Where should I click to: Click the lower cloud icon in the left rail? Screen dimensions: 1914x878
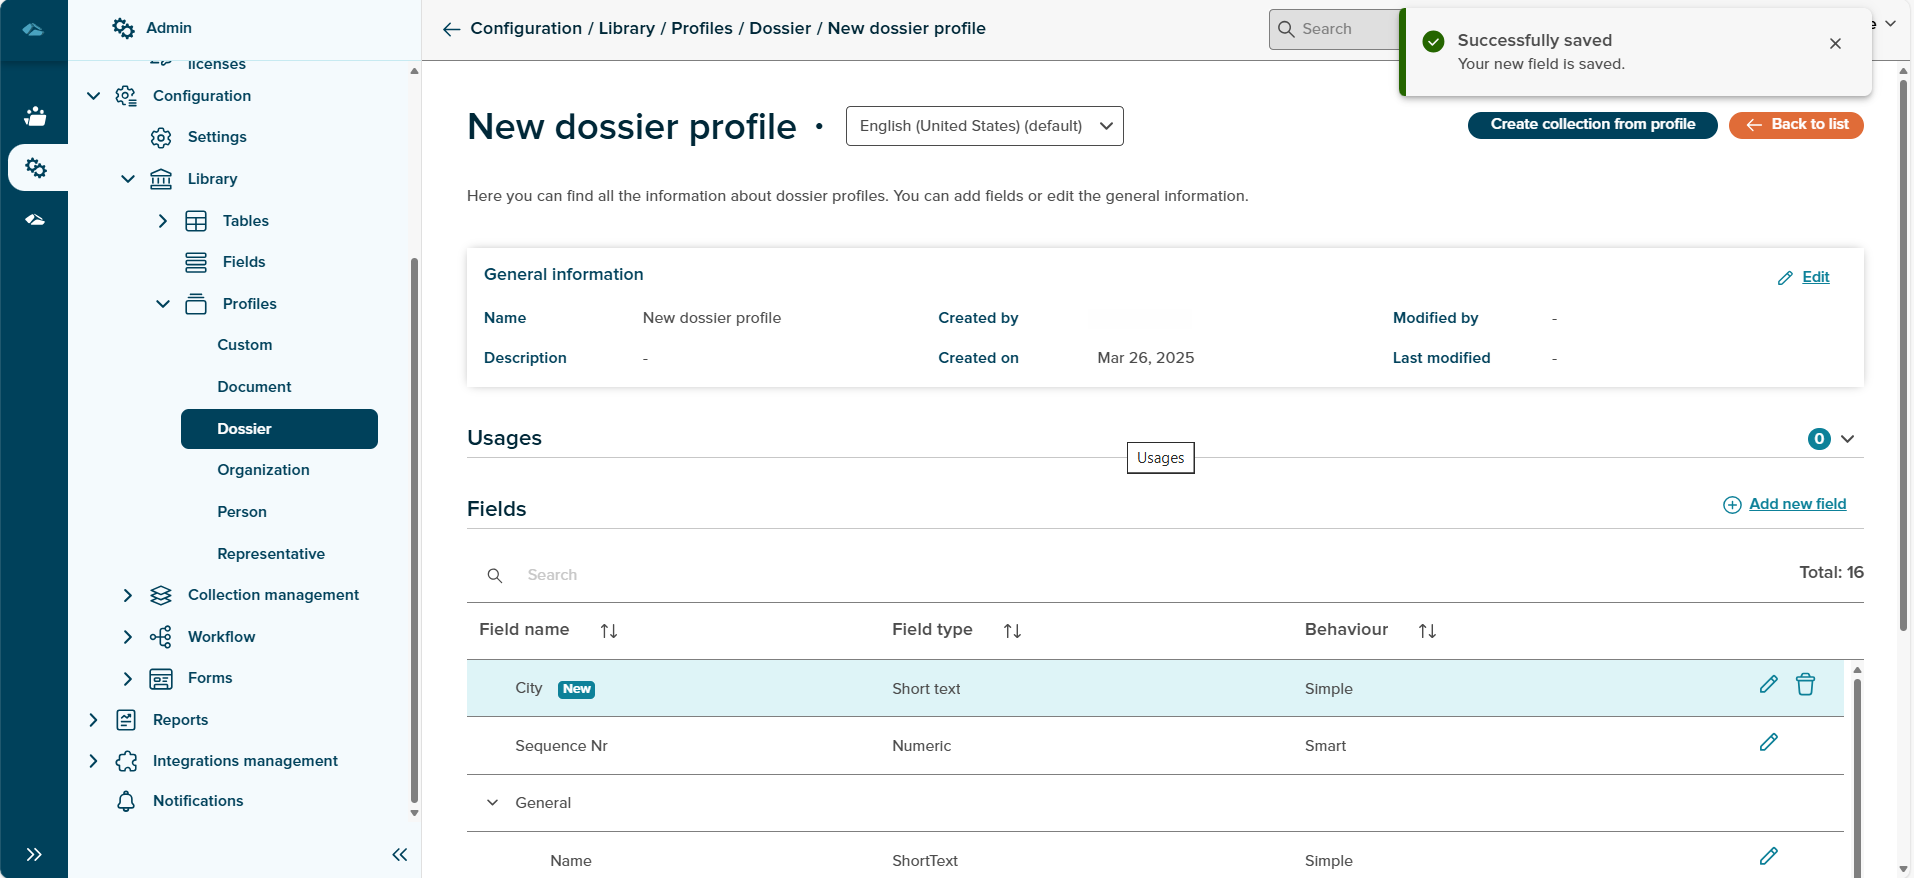pyautogui.click(x=35, y=219)
